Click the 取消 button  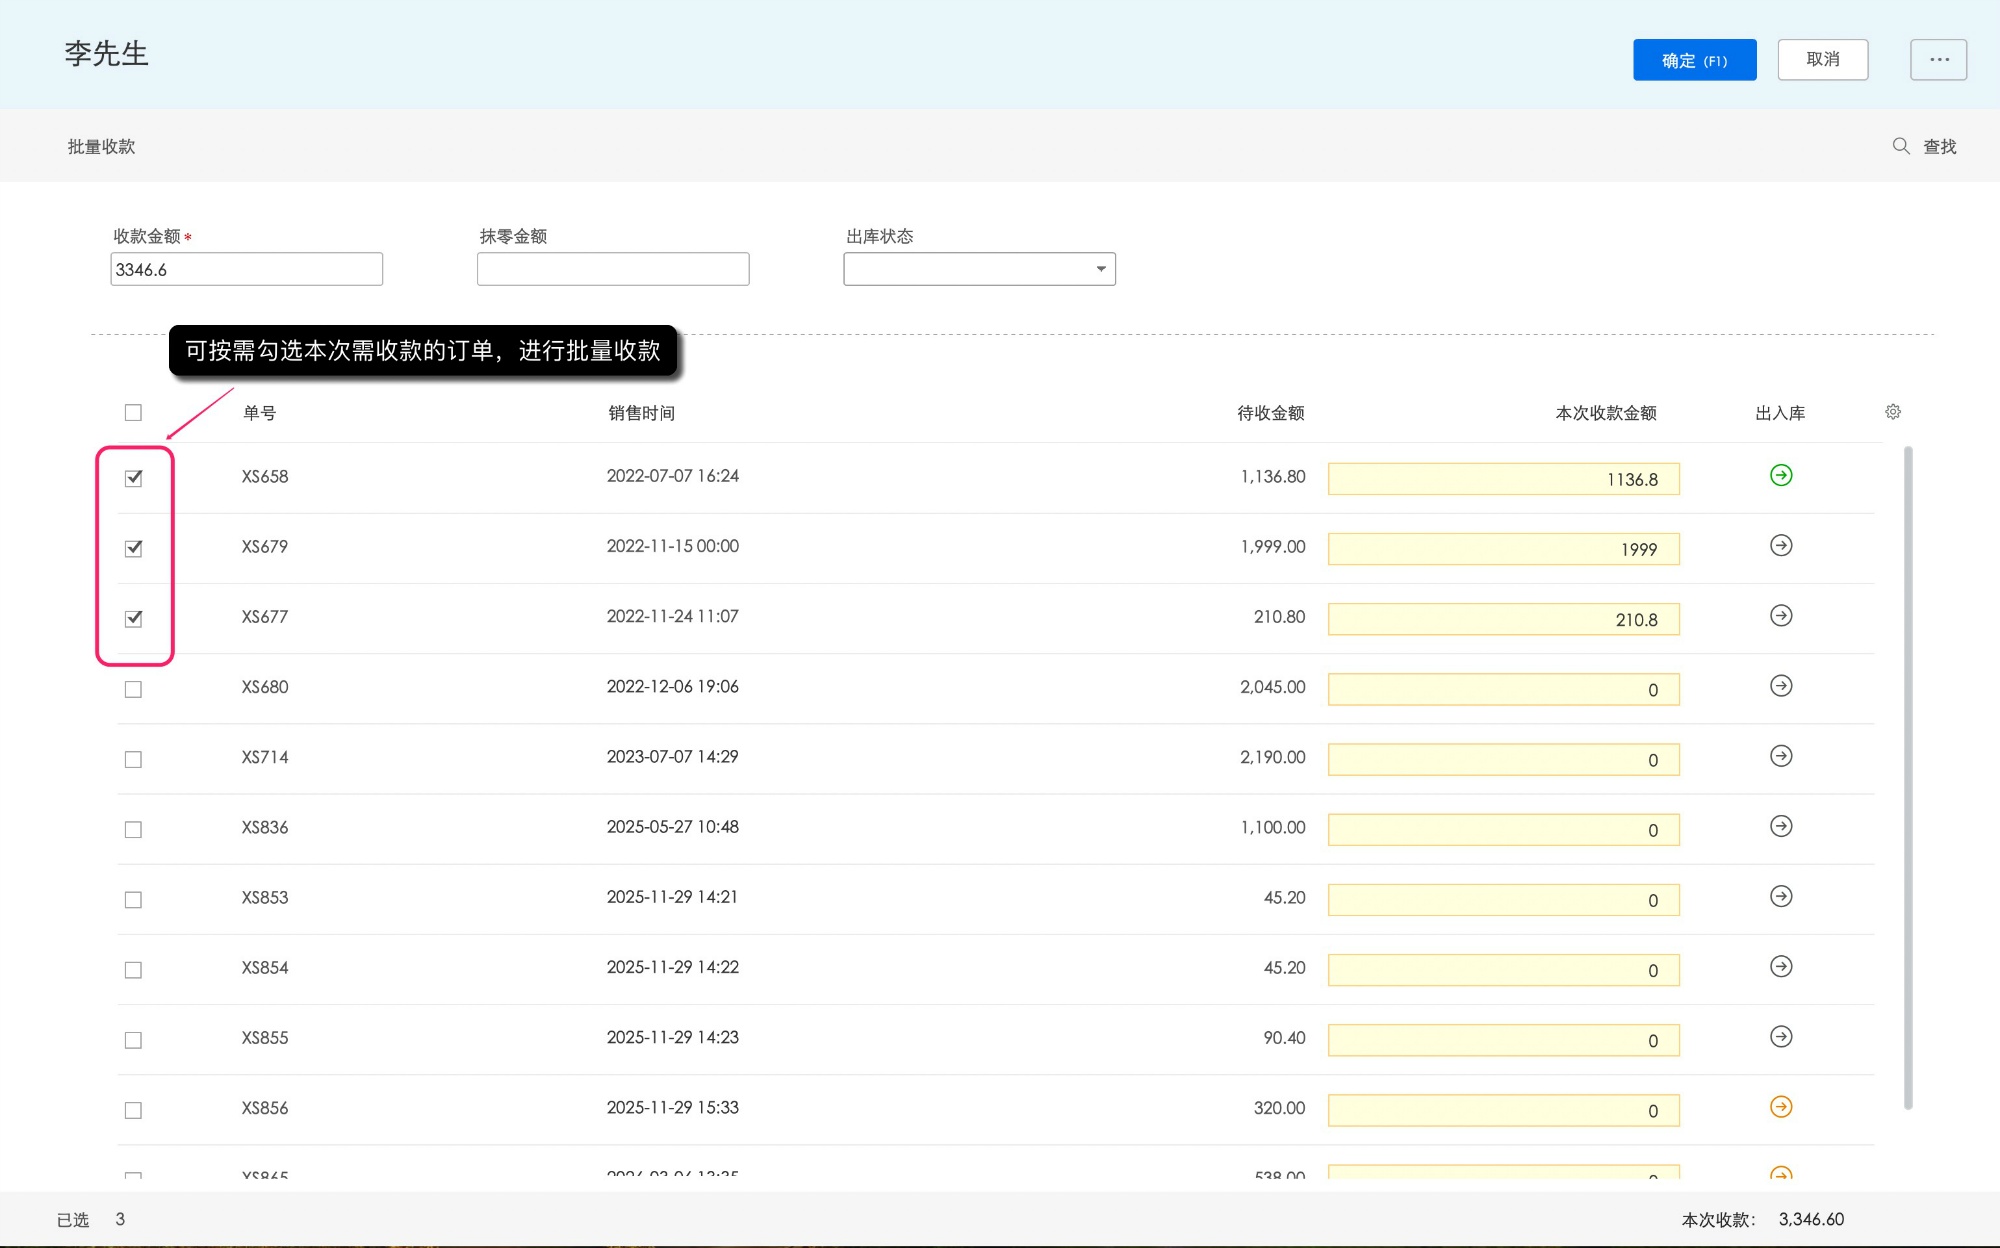coord(1822,60)
